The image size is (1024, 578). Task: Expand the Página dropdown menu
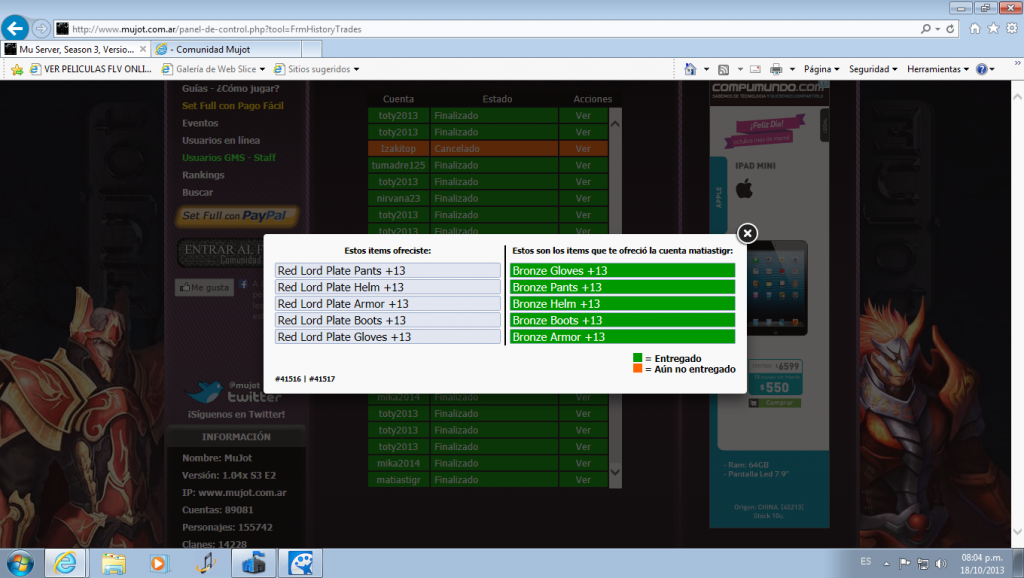coord(822,69)
